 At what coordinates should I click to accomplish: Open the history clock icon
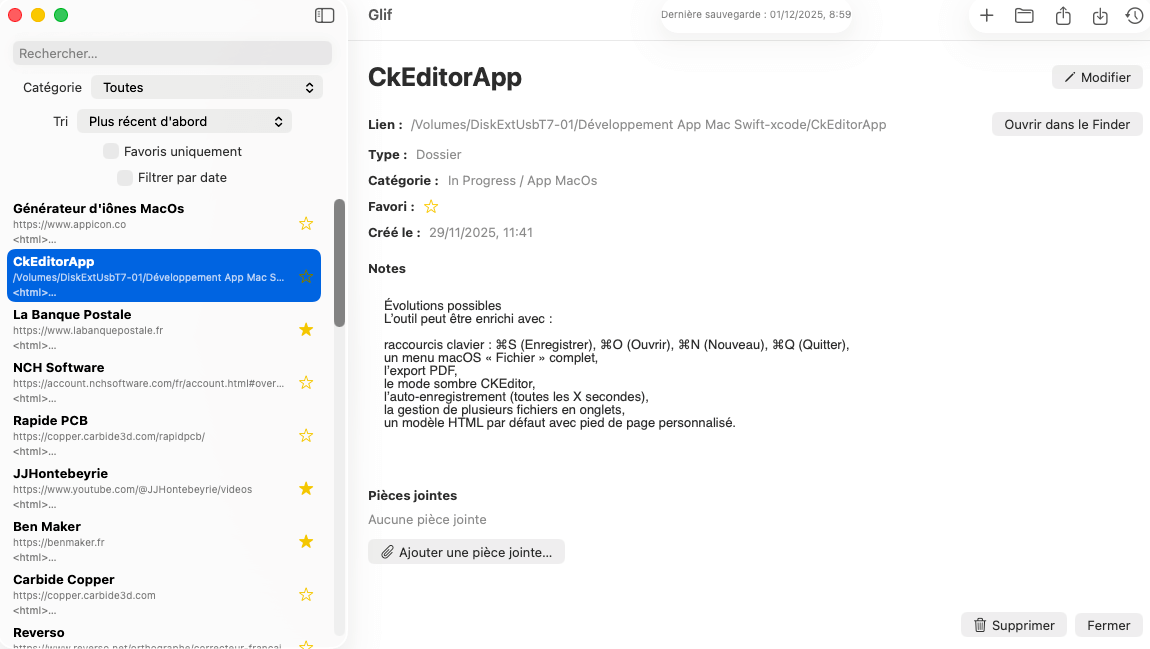tap(1134, 15)
